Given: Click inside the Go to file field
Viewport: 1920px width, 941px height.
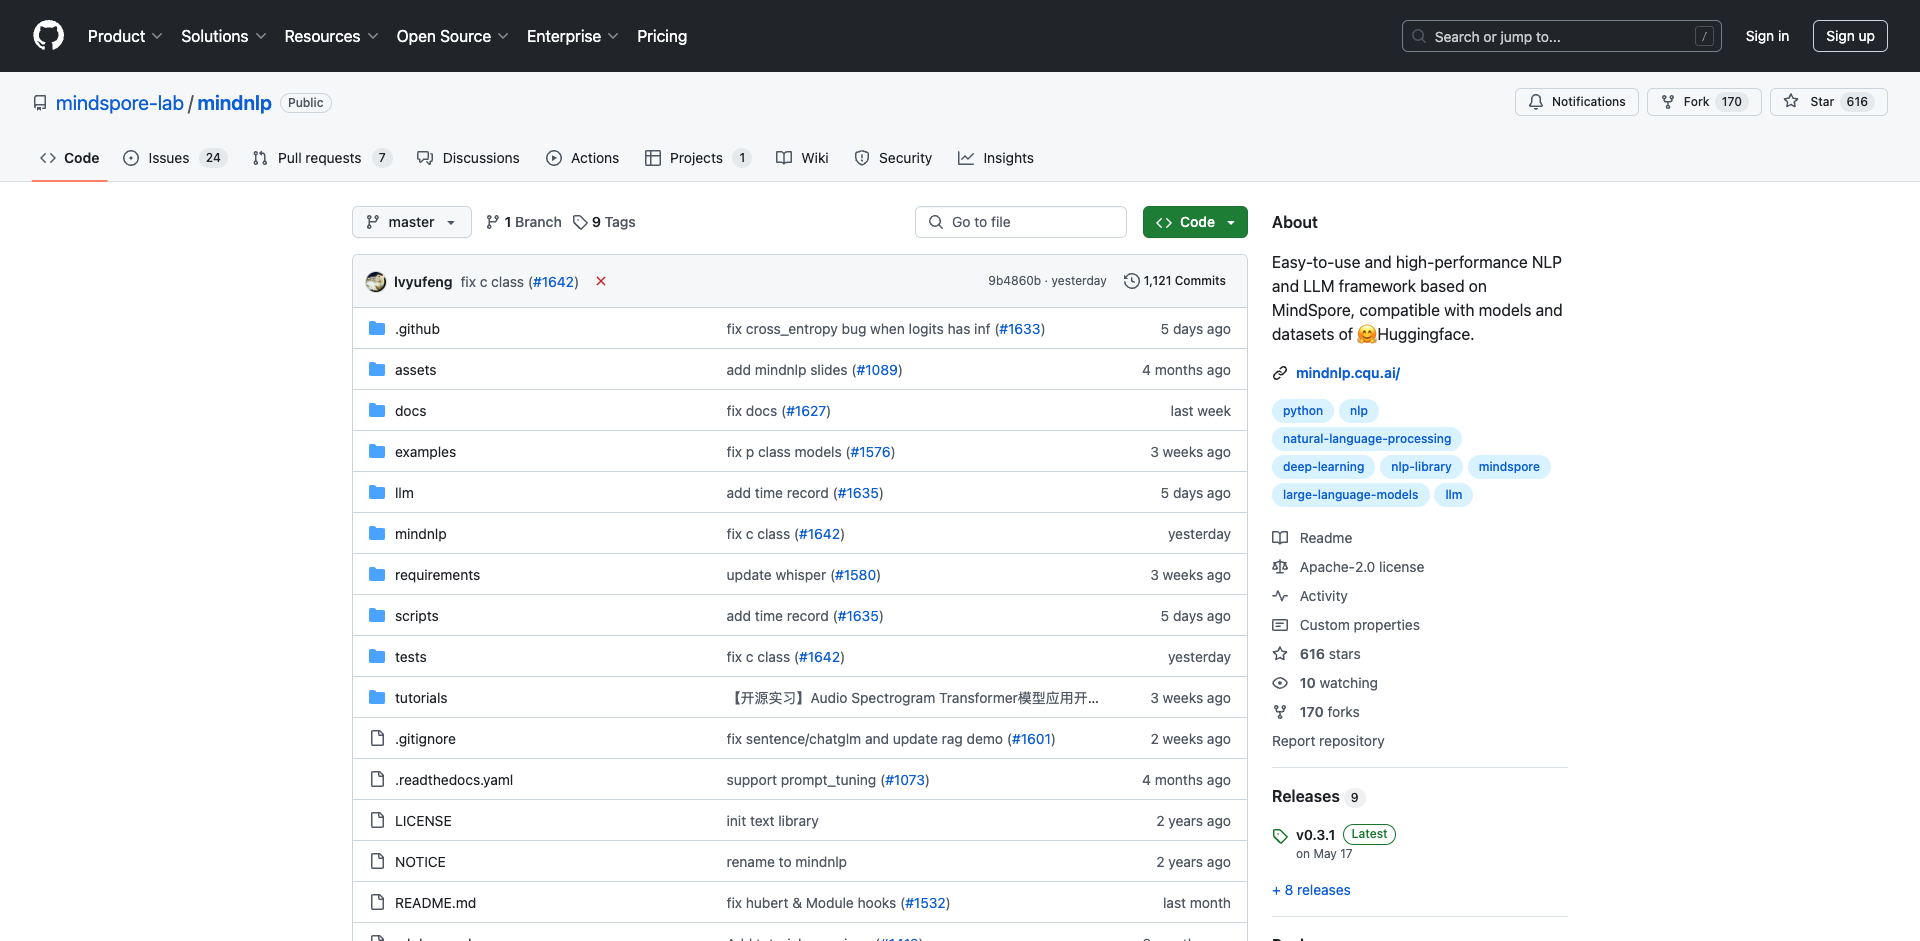Looking at the screenshot, I should click(1020, 222).
